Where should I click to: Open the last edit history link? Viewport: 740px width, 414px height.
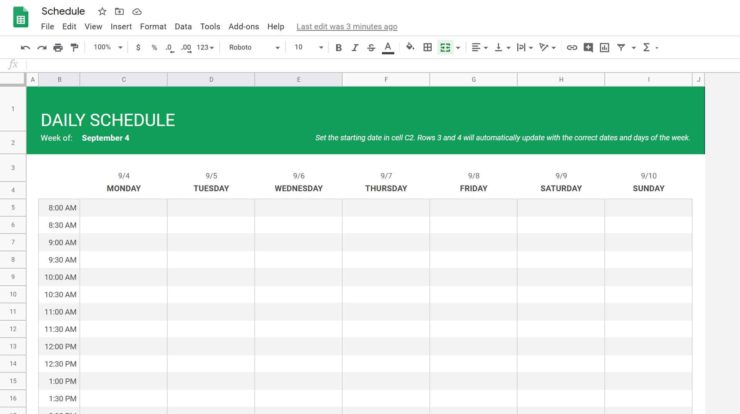347,27
